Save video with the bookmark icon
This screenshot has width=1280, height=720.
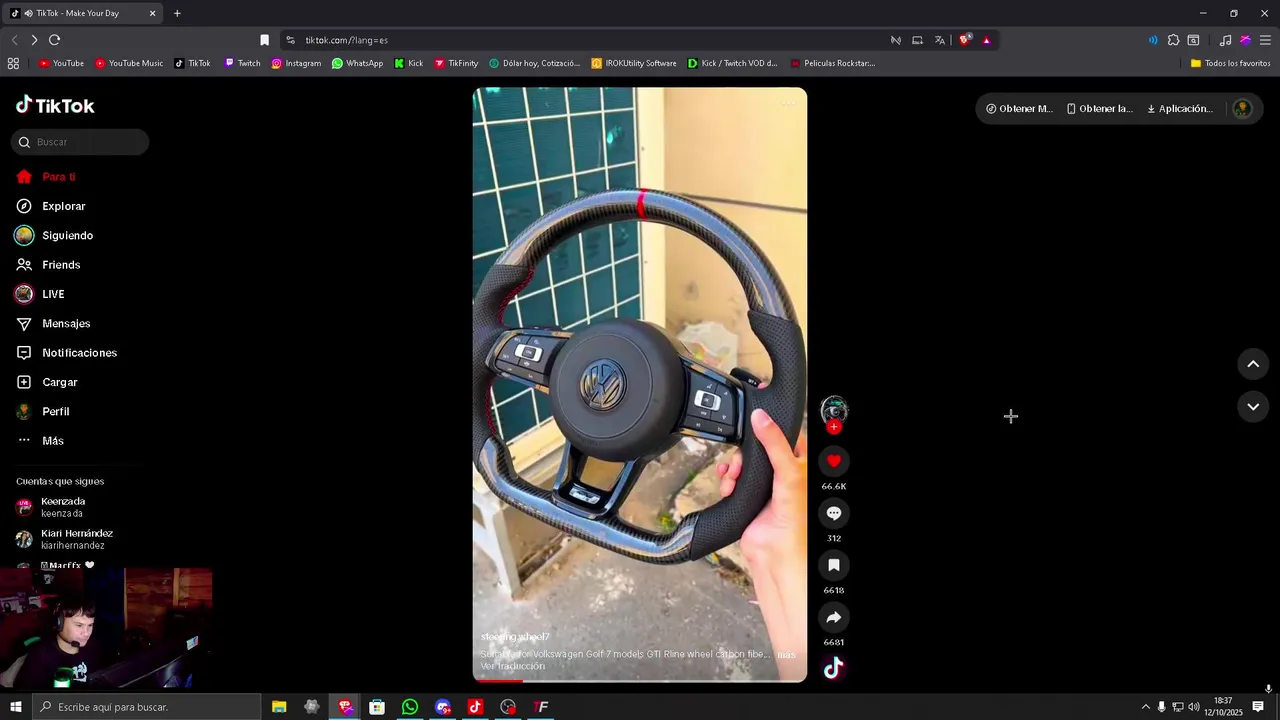(x=834, y=565)
